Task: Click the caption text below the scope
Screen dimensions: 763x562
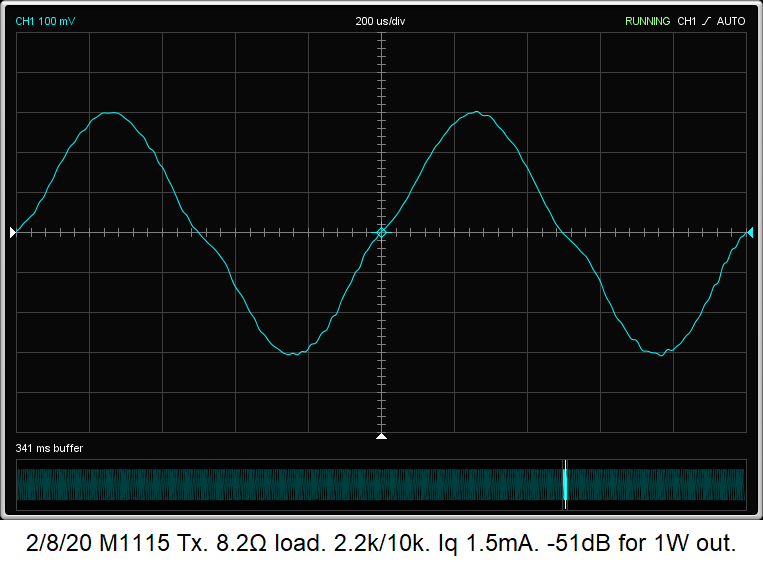Action: tap(381, 543)
